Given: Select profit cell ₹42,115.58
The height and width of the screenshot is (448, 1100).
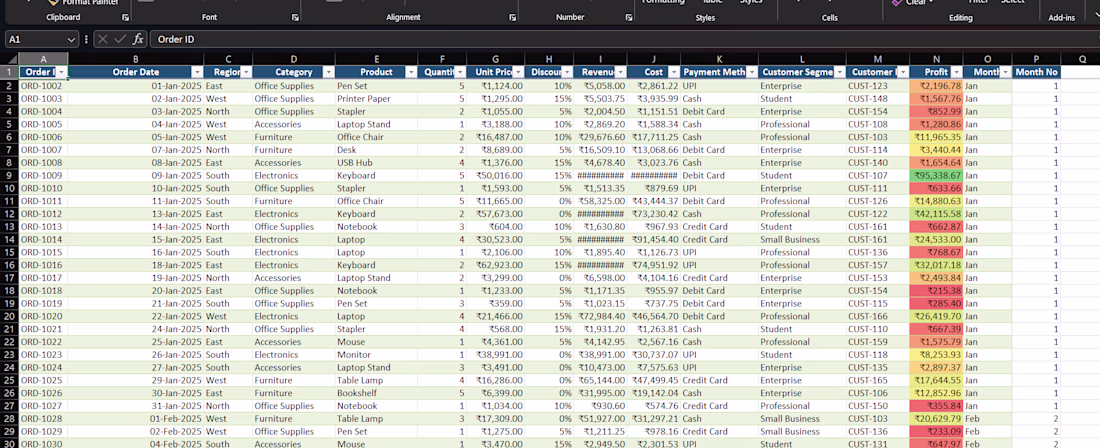Looking at the screenshot, I should click(x=937, y=214).
